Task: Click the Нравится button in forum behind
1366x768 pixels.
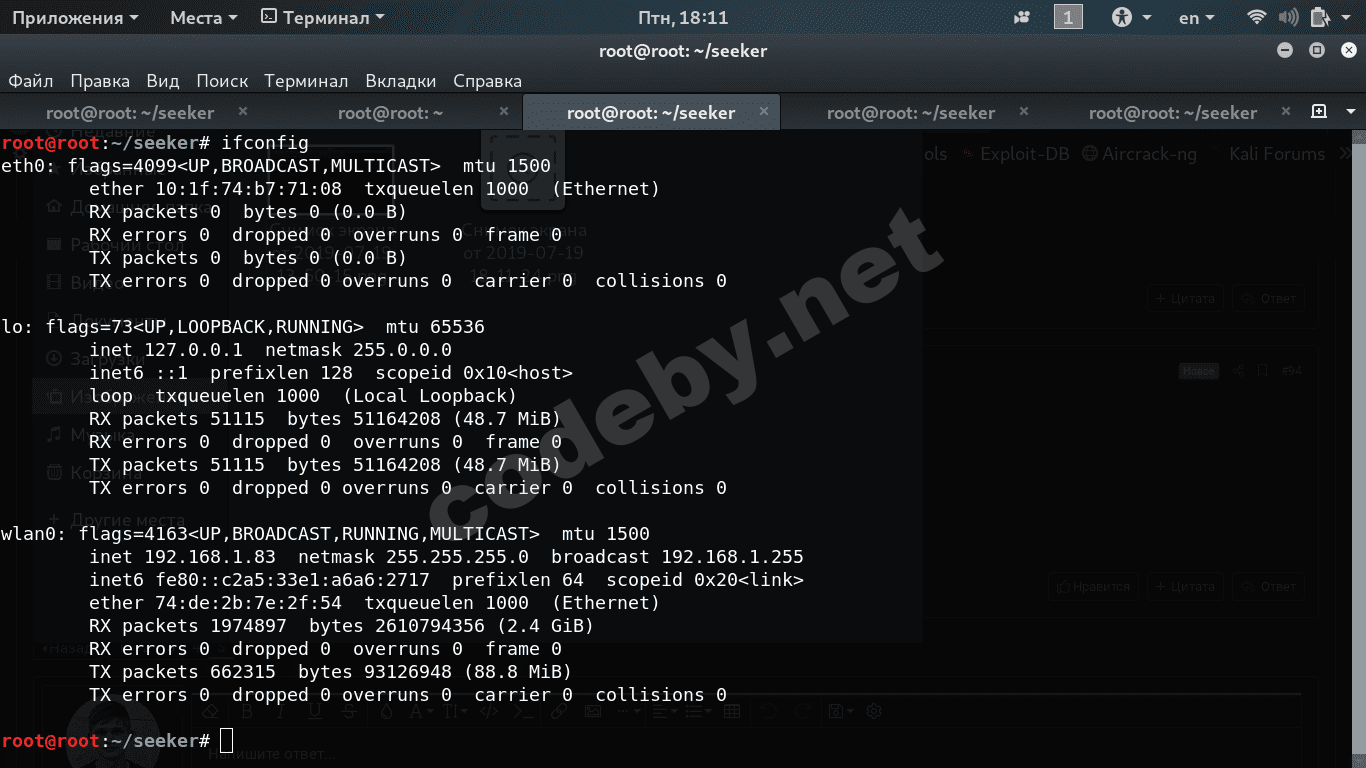Action: pyautogui.click(x=1093, y=587)
